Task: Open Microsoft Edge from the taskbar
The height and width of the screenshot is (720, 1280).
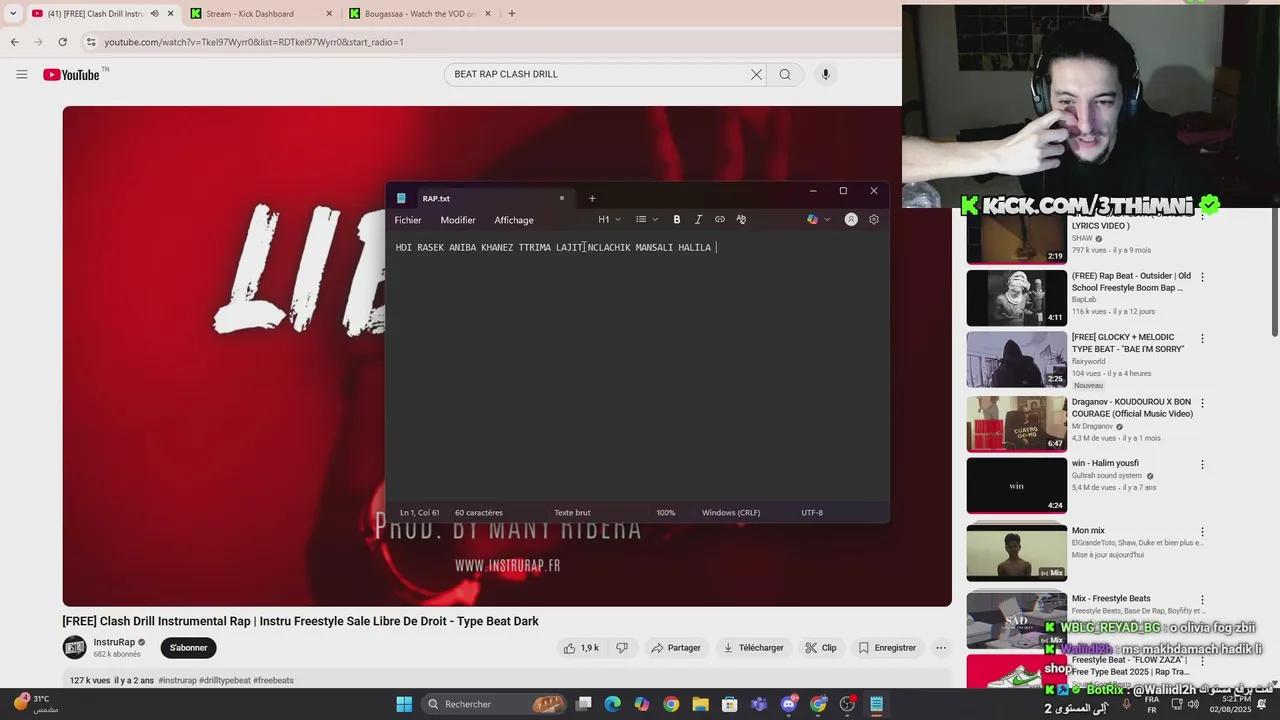Action: point(612,704)
